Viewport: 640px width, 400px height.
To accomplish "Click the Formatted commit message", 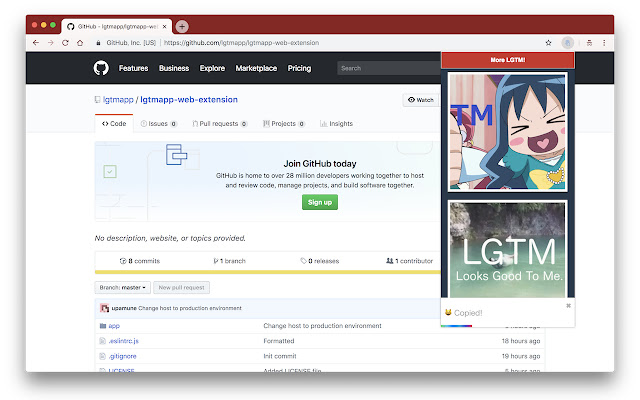I will tap(279, 341).
